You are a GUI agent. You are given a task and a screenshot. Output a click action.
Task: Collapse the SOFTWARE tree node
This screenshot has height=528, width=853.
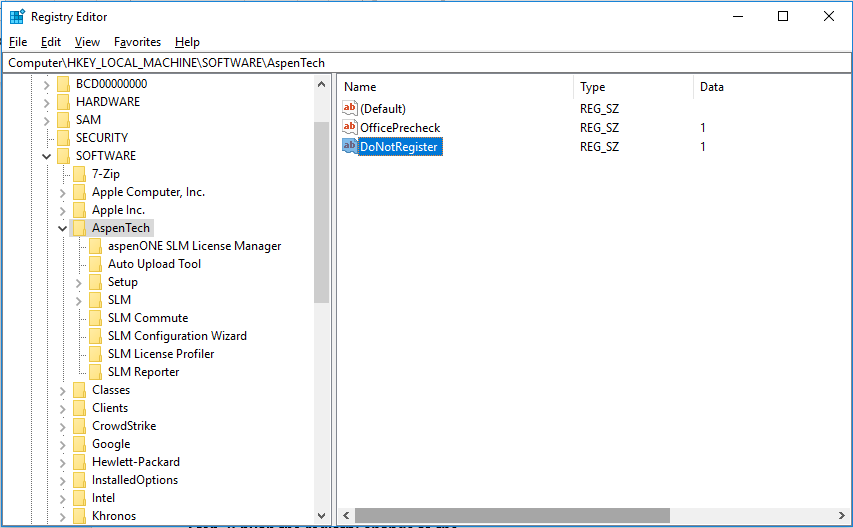tap(47, 156)
